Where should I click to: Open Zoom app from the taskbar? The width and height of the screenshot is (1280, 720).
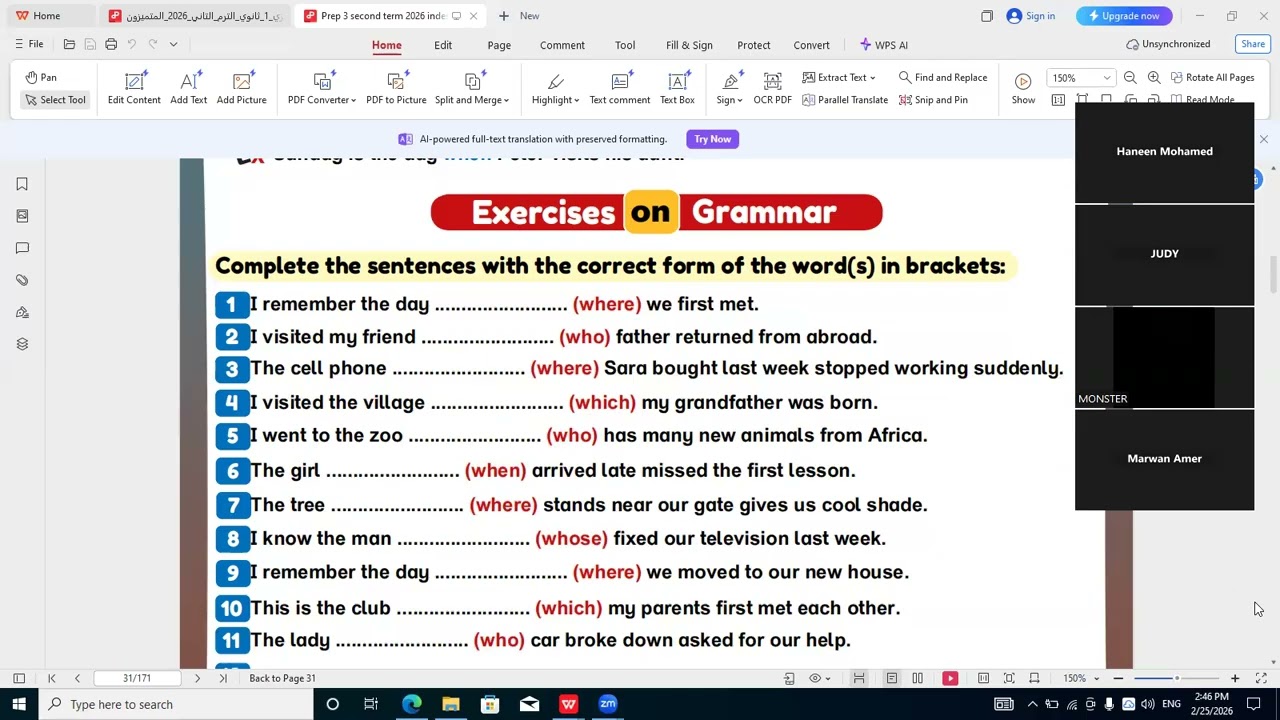tap(608, 704)
